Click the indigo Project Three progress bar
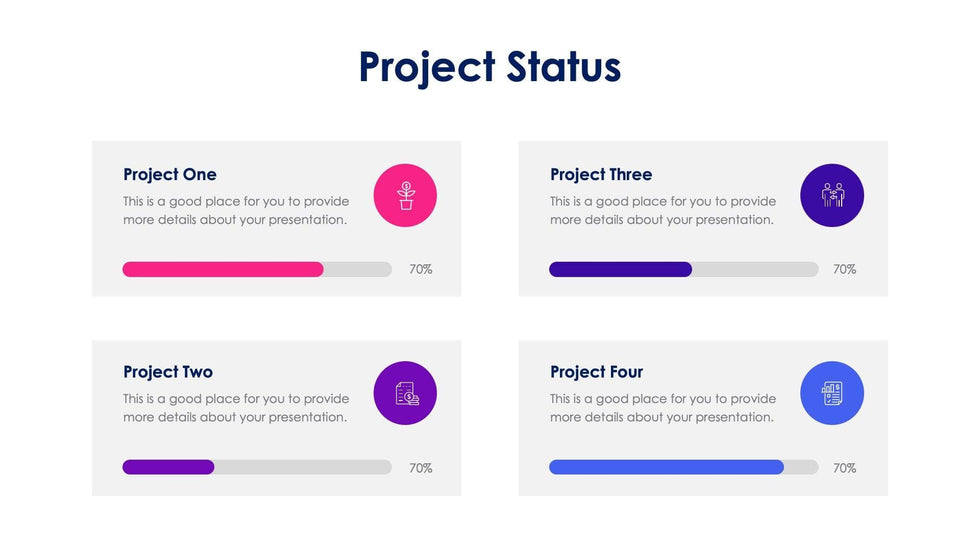This screenshot has width=980, height=551. 620,269
